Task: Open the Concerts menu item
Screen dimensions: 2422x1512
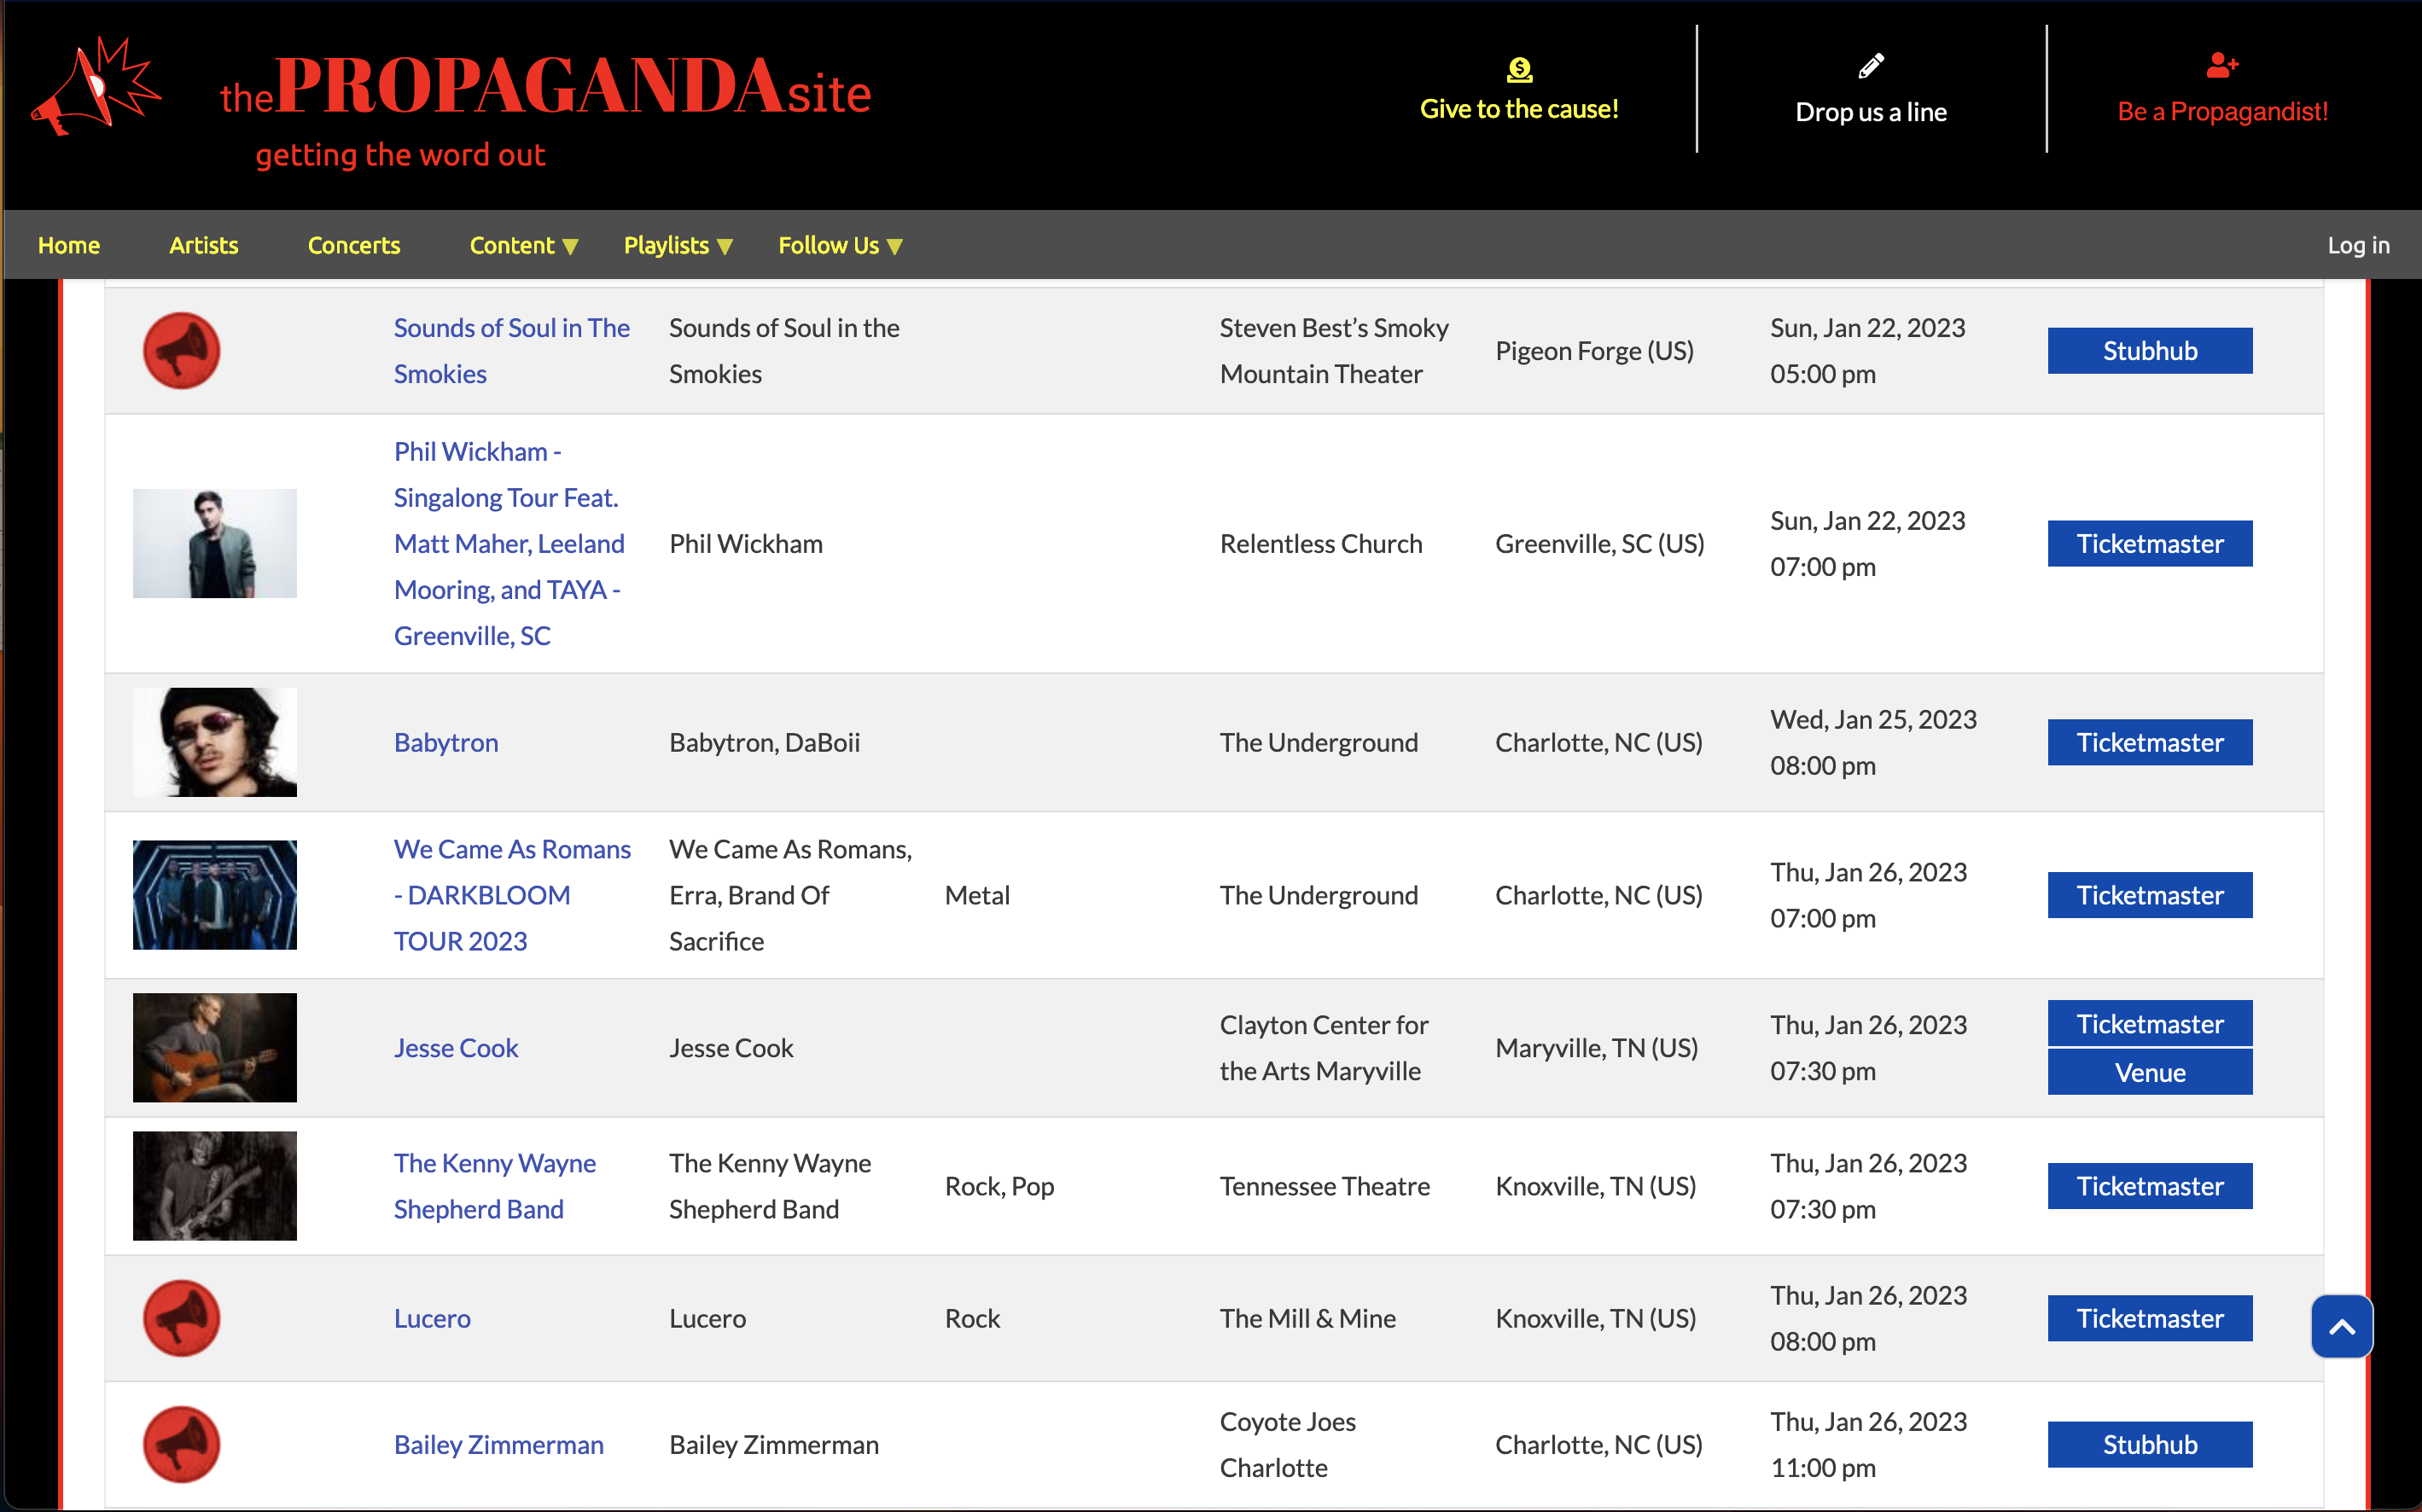Action: click(354, 245)
